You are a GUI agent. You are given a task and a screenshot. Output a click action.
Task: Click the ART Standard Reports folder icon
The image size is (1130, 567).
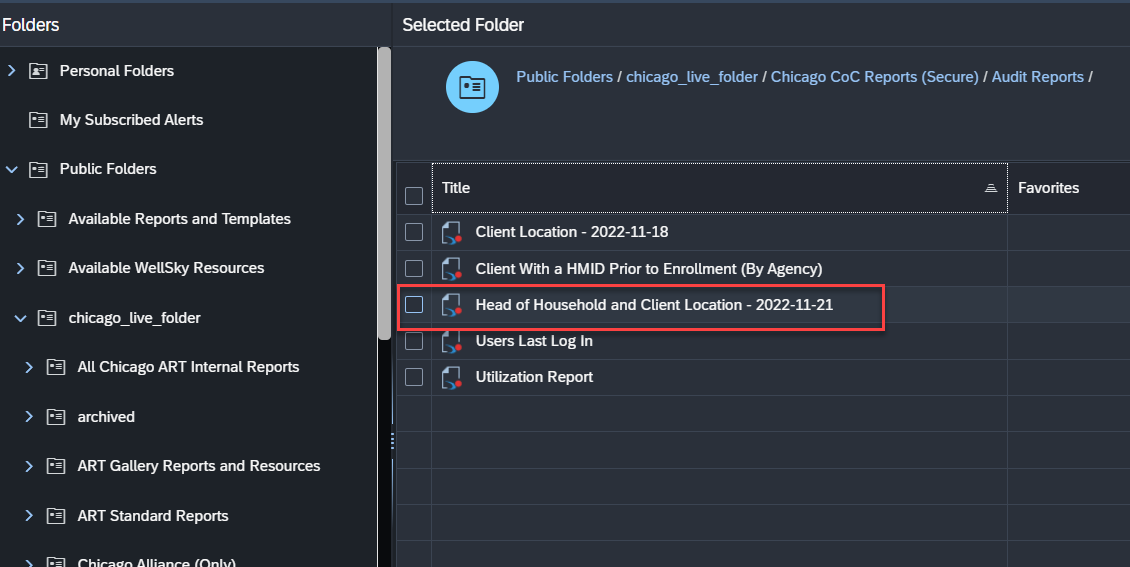tap(57, 516)
